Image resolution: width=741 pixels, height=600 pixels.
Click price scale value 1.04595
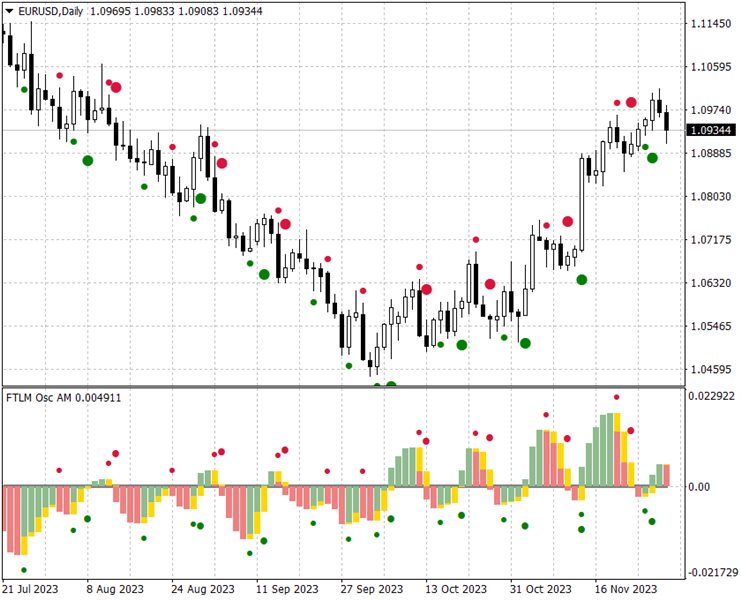[711, 369]
